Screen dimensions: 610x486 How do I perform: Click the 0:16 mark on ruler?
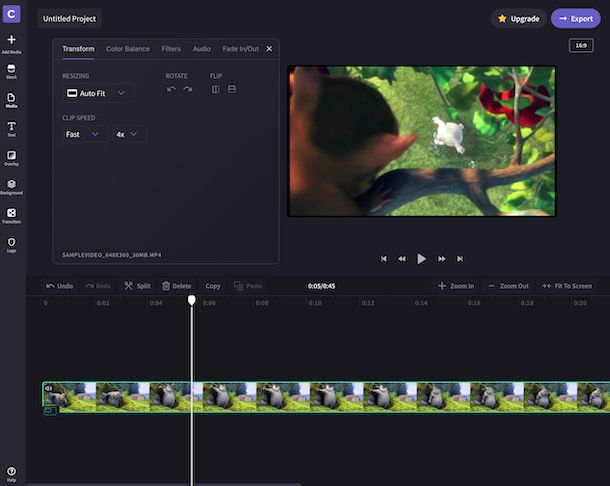coord(474,303)
